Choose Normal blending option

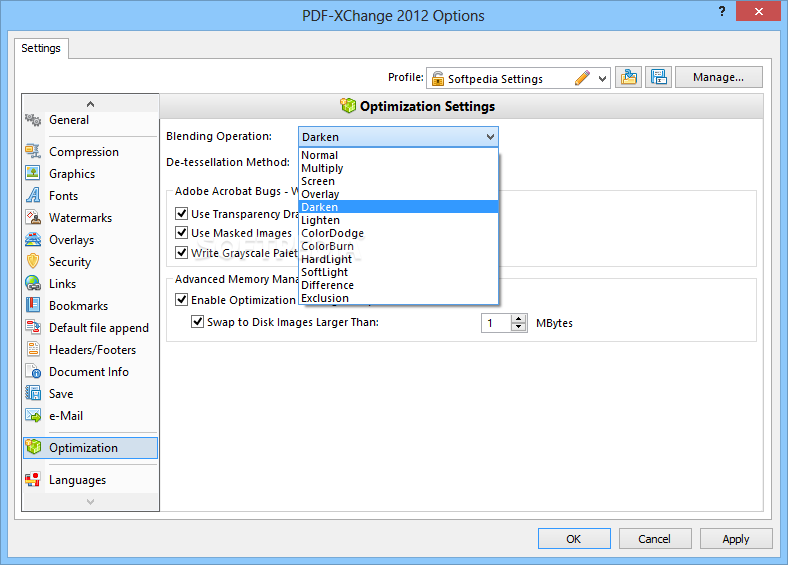pyautogui.click(x=399, y=155)
